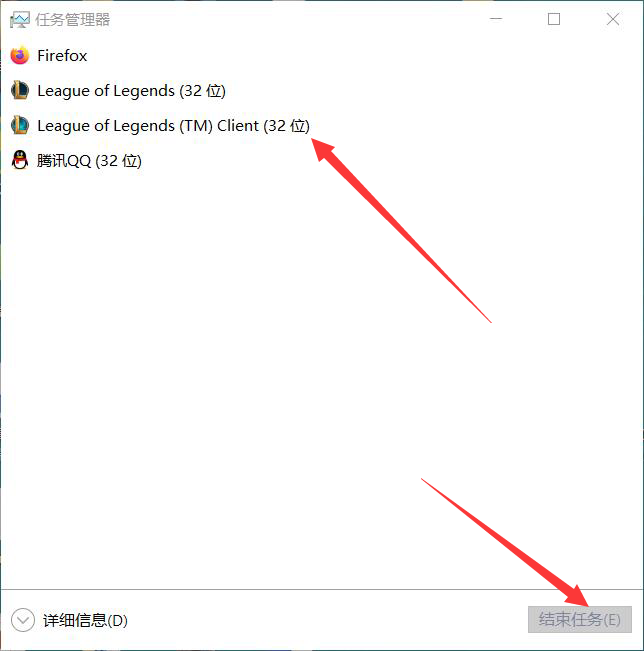Close the 任务管理器 window
Viewport: 644px width, 651px height.
613,19
